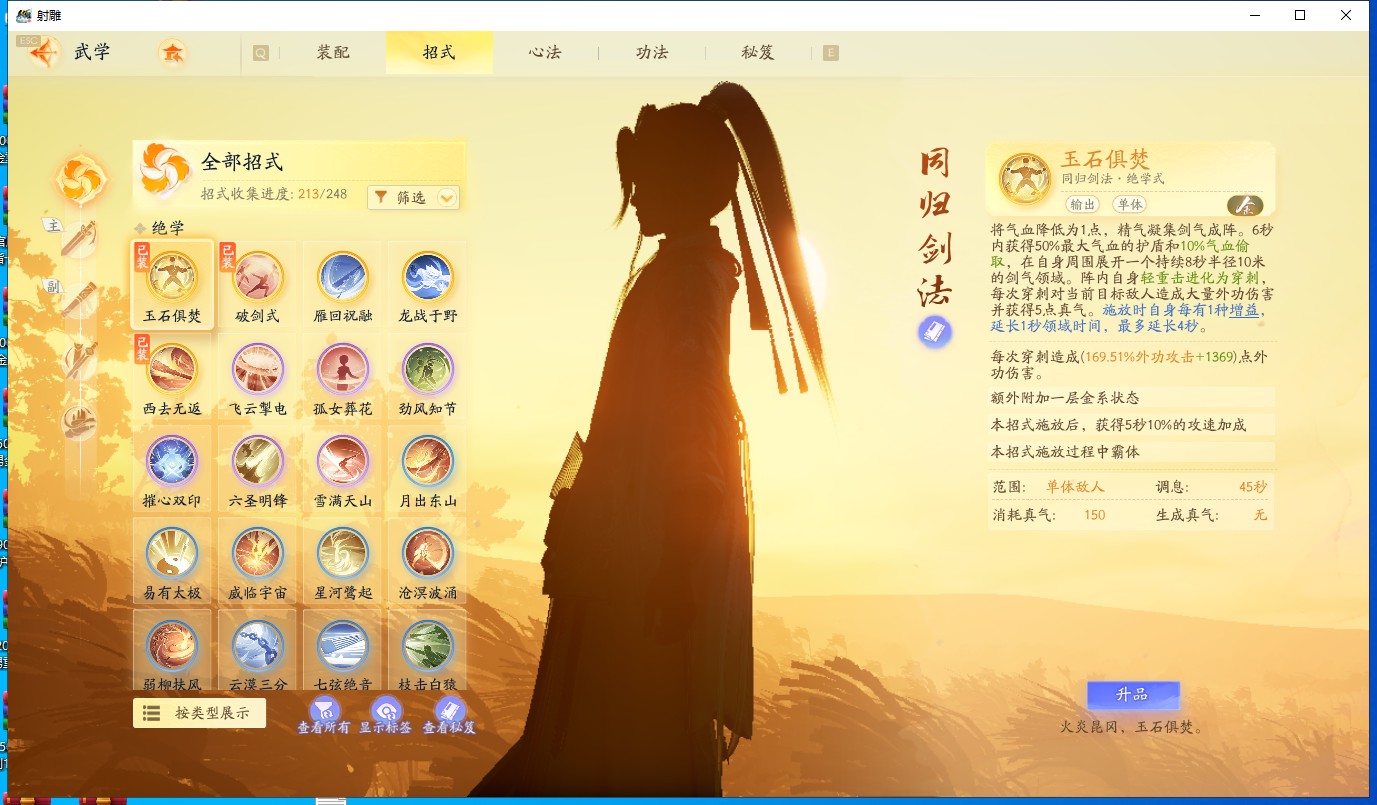Click the home icon beside 武学
The width and height of the screenshot is (1377, 805).
173,53
